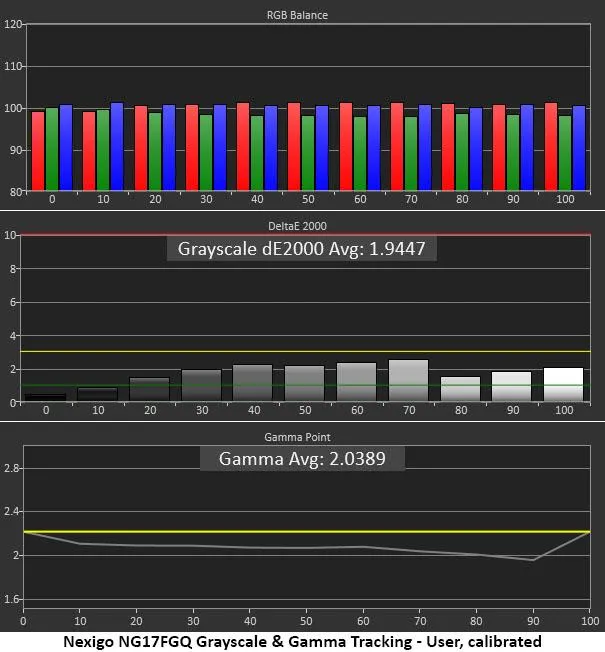This screenshot has width=605, height=652.
Task: Select the black DeltaE bar at 0
Action: [x=46, y=397]
